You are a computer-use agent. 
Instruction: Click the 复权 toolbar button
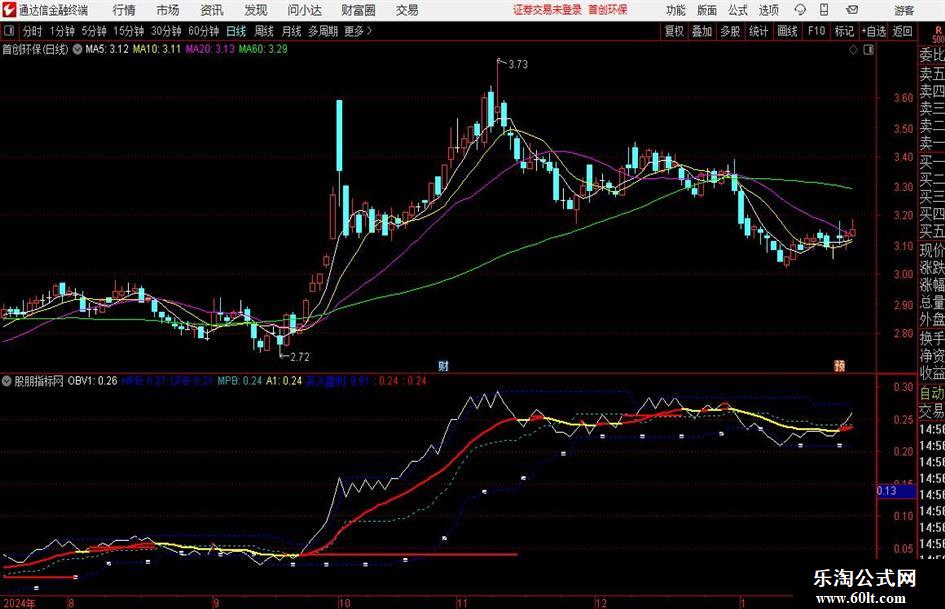tap(674, 31)
